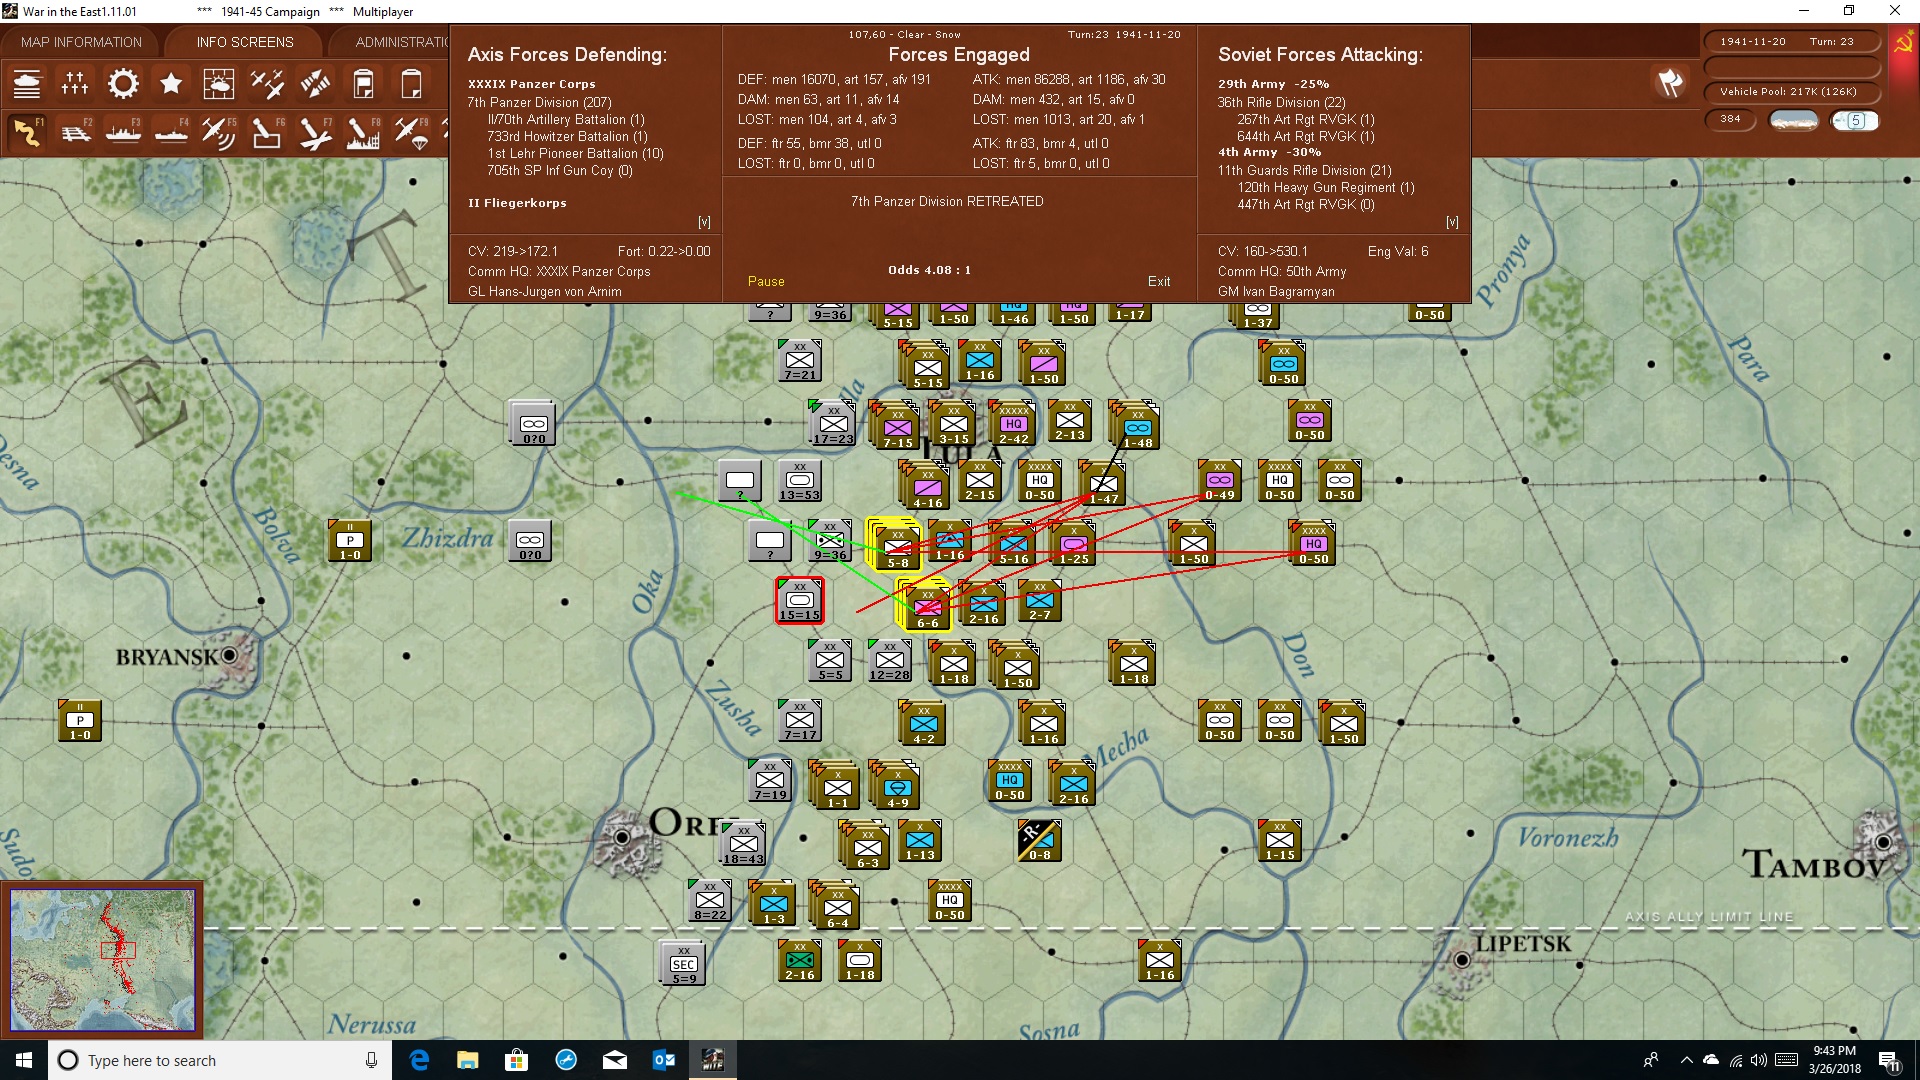The width and height of the screenshot is (1920, 1080).
Task: Click the star icon in the toolbar
Action: [x=171, y=84]
